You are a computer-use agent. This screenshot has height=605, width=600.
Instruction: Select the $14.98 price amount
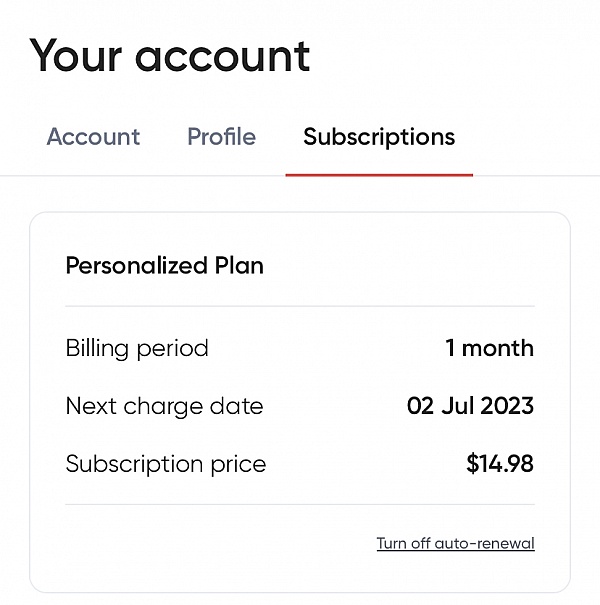[x=499, y=465]
